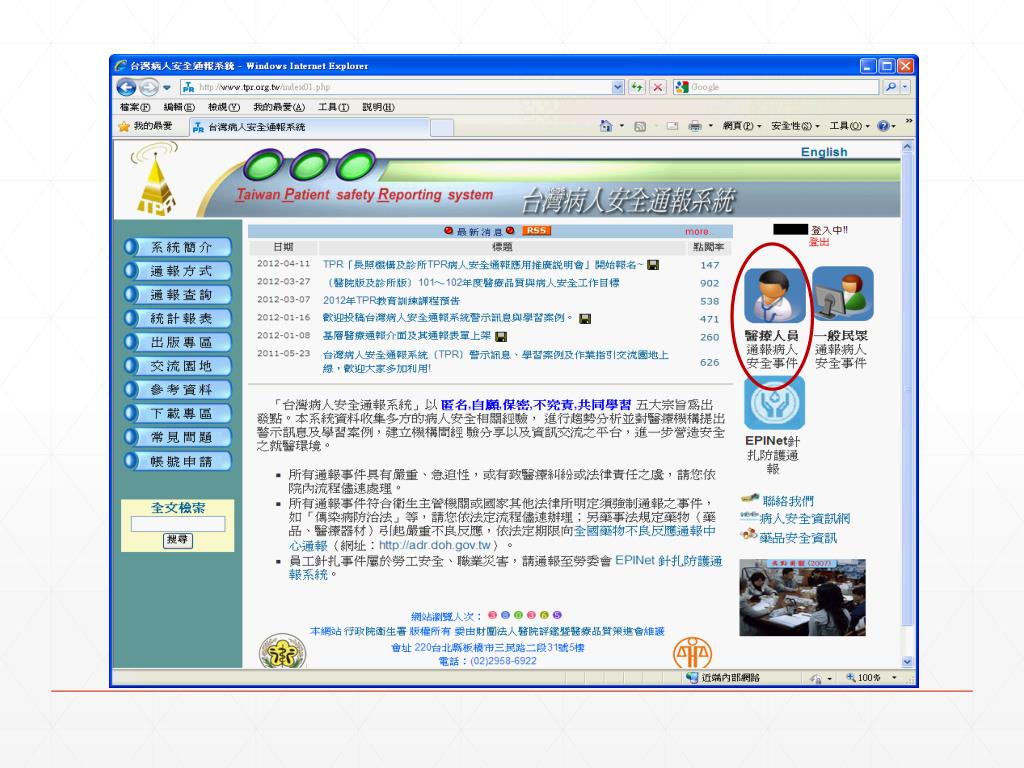This screenshot has width=1024, height=768.
Task: Click the new tab button beside the page tab
Action: 442,127
